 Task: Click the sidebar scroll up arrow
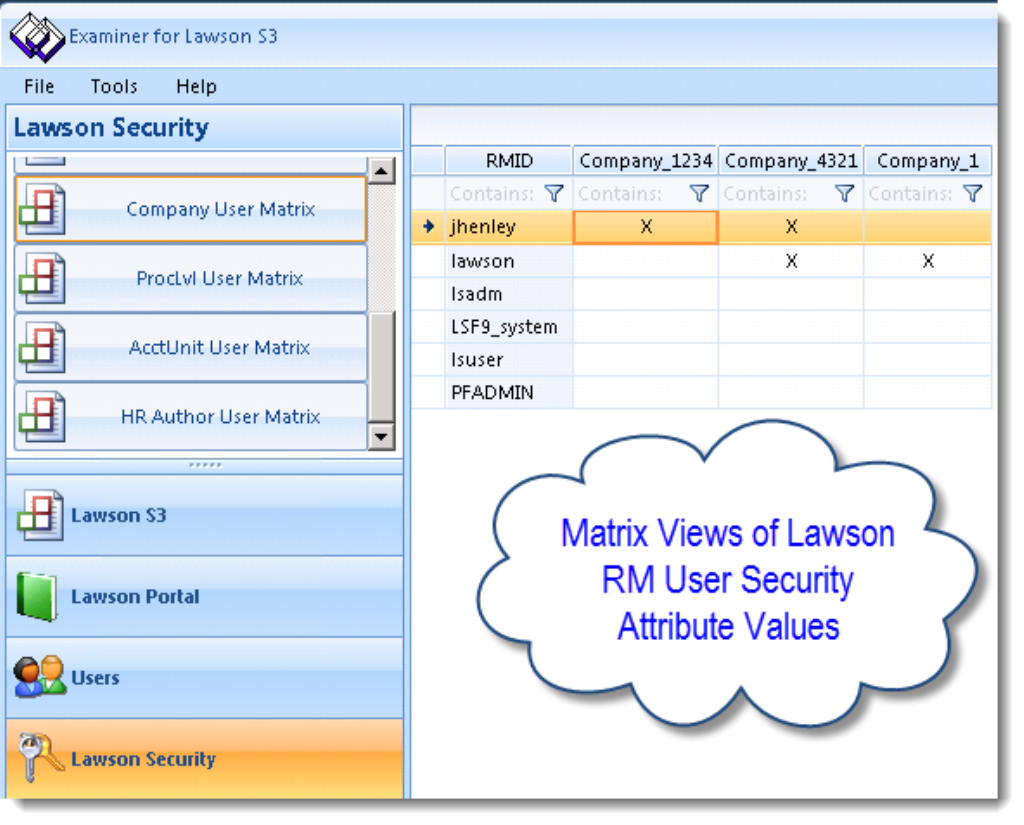coord(381,171)
